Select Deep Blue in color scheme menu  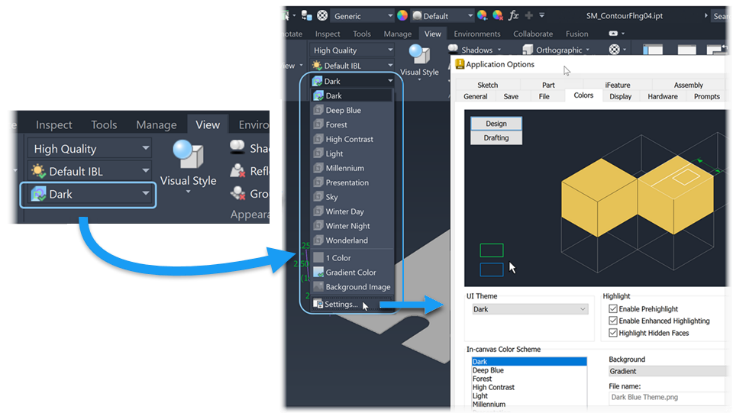point(352,110)
